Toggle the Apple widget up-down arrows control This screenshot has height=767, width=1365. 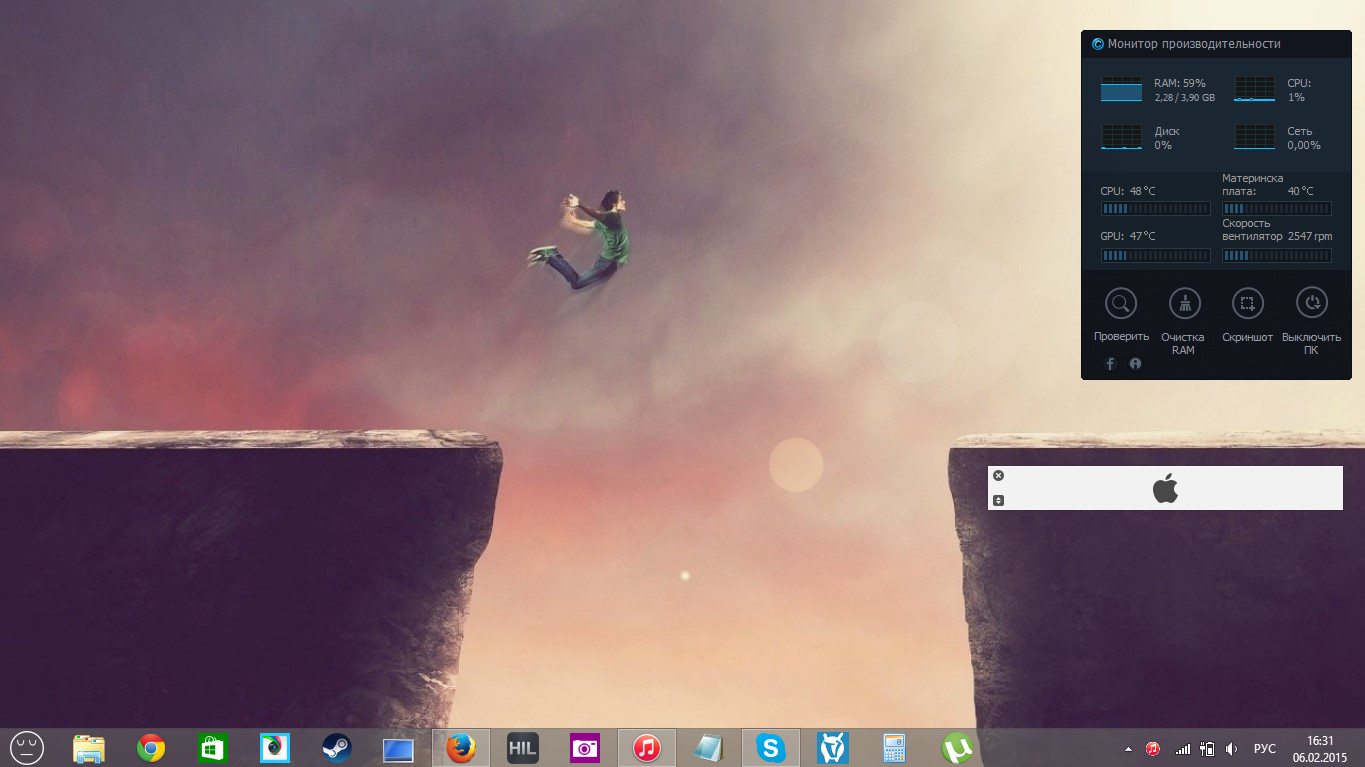[x=998, y=500]
